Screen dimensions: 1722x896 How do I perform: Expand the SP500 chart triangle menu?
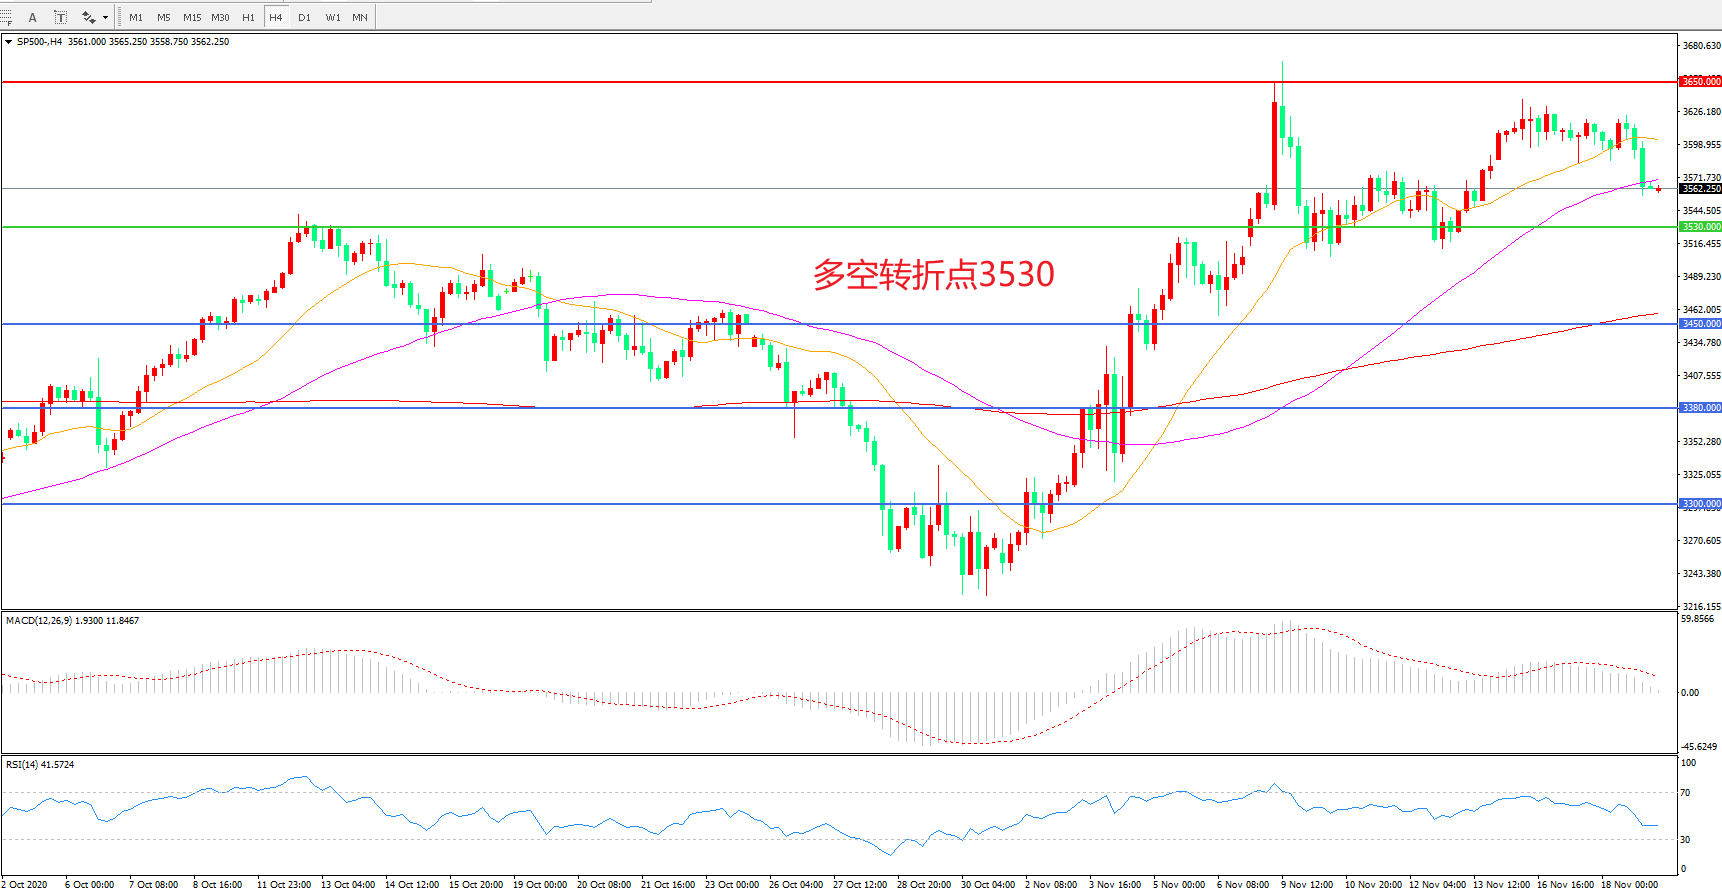(8, 42)
